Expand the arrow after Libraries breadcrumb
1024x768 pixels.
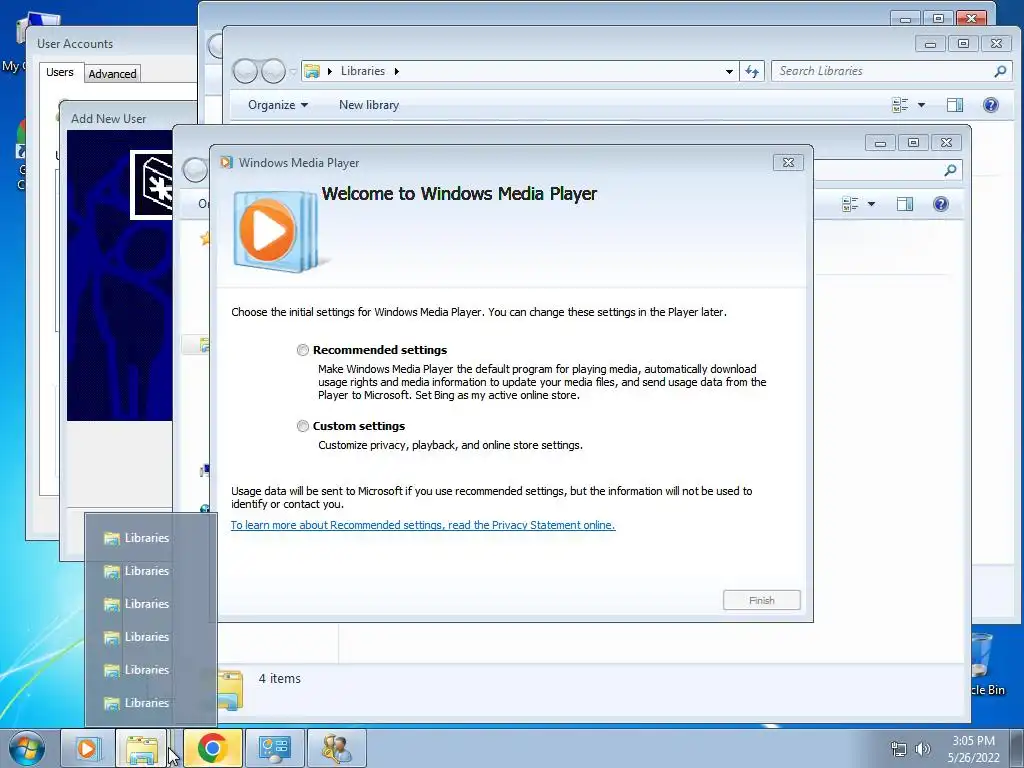pos(396,71)
